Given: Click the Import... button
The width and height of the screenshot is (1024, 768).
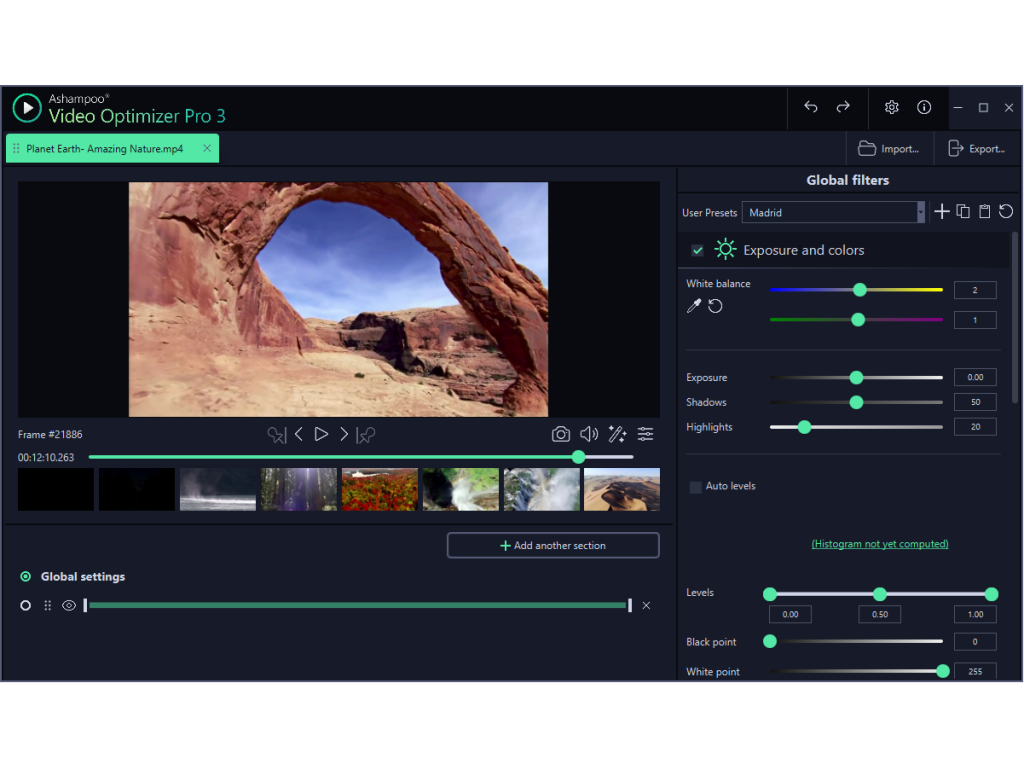Looking at the screenshot, I should click(889, 149).
